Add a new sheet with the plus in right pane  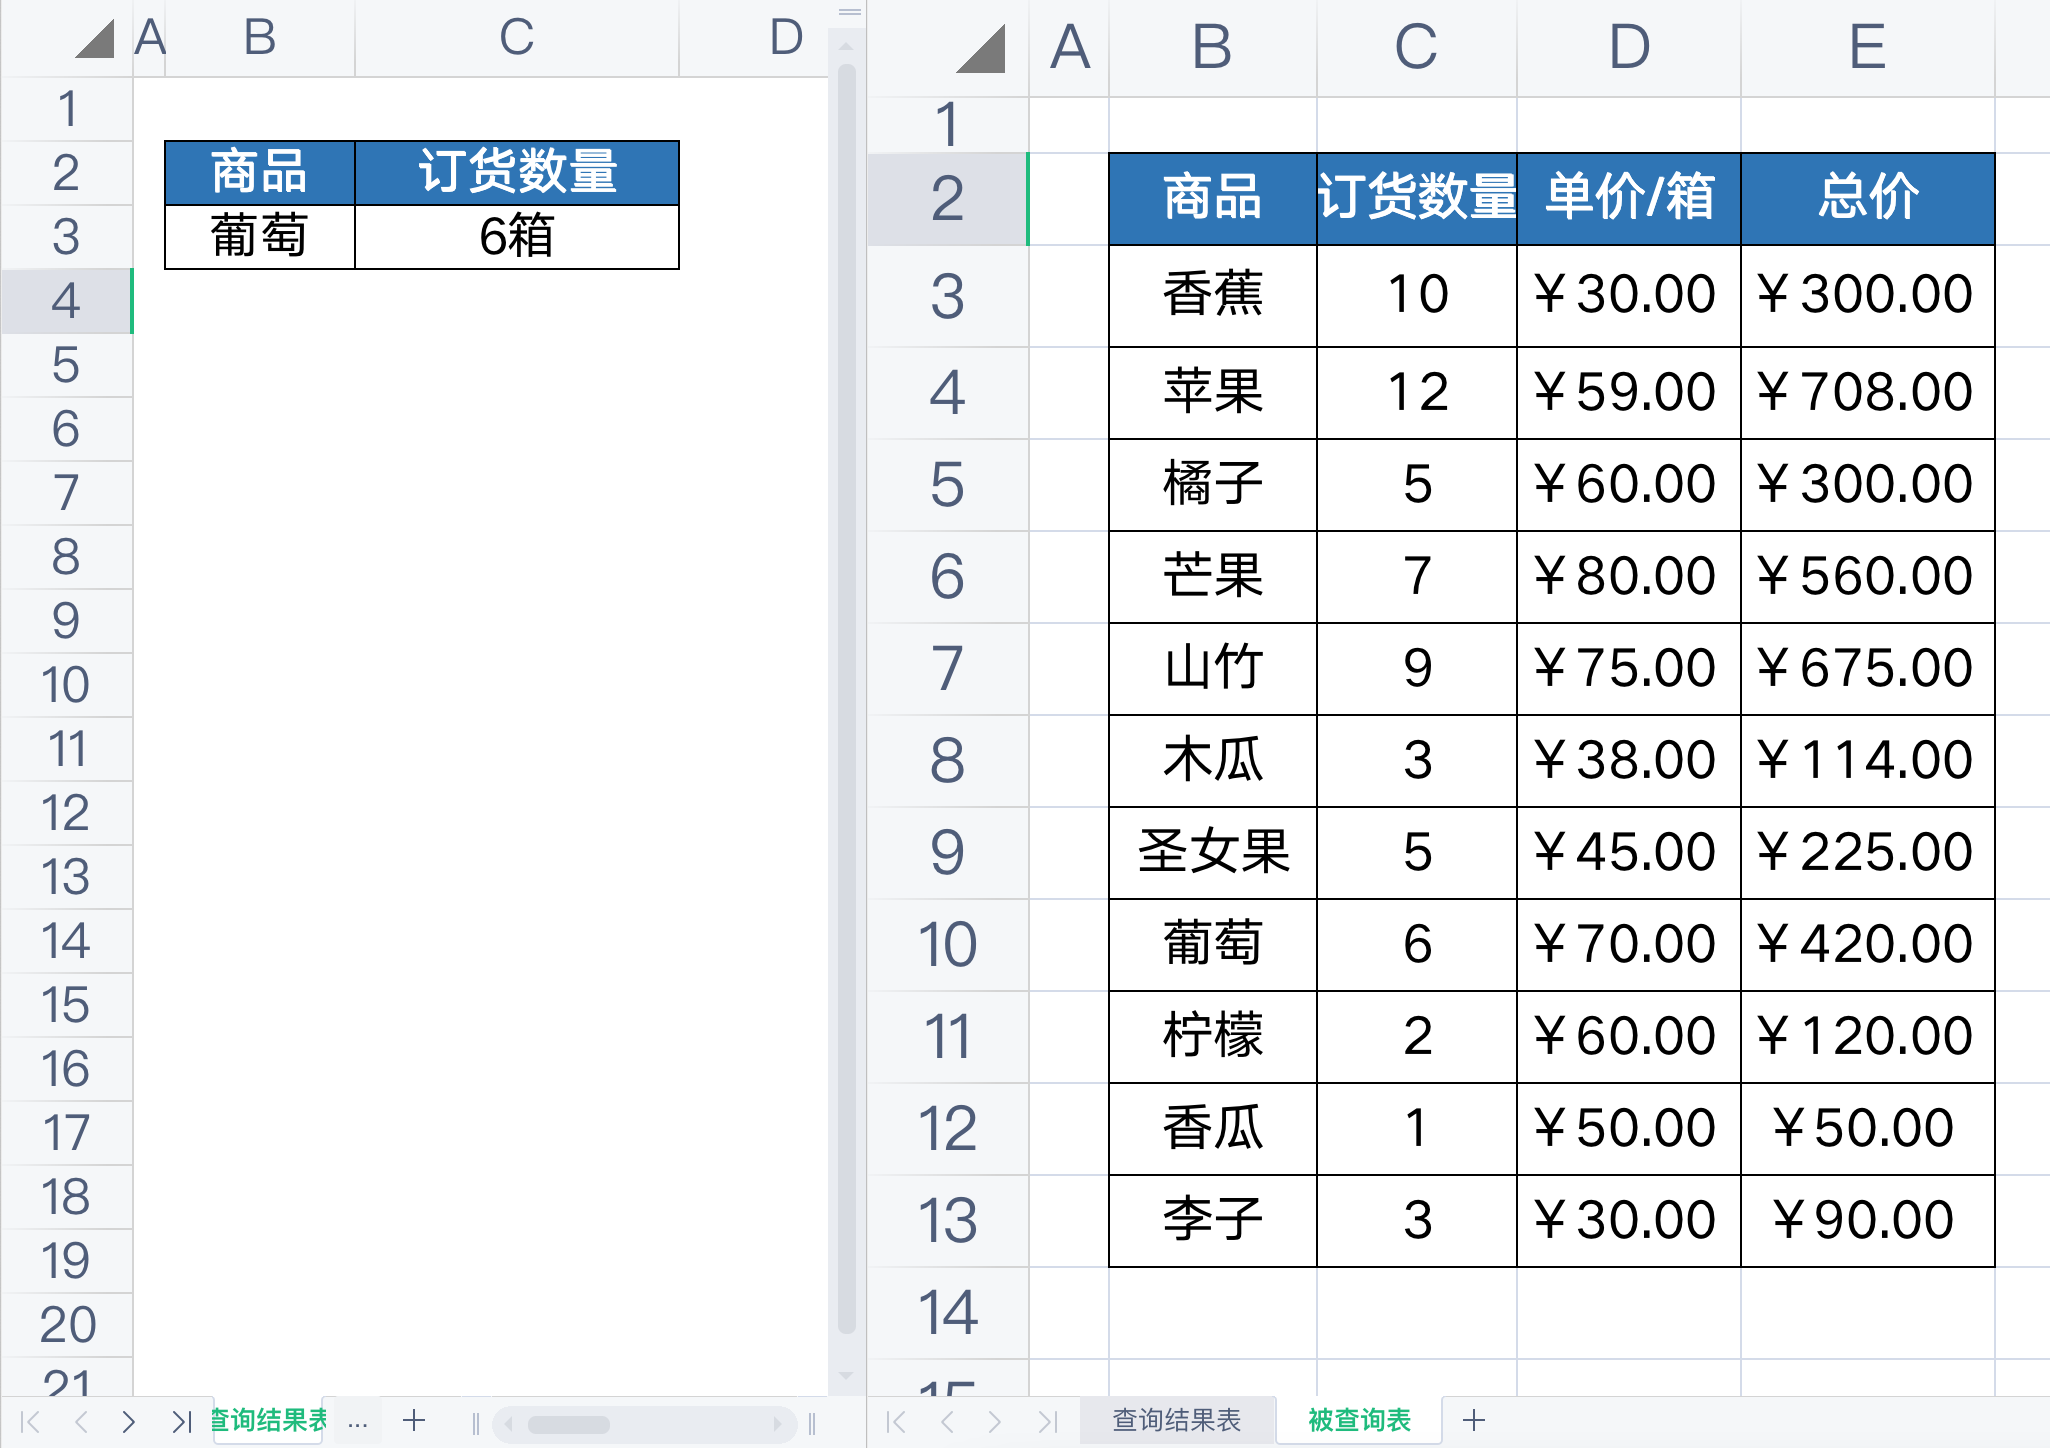pos(1474,1419)
